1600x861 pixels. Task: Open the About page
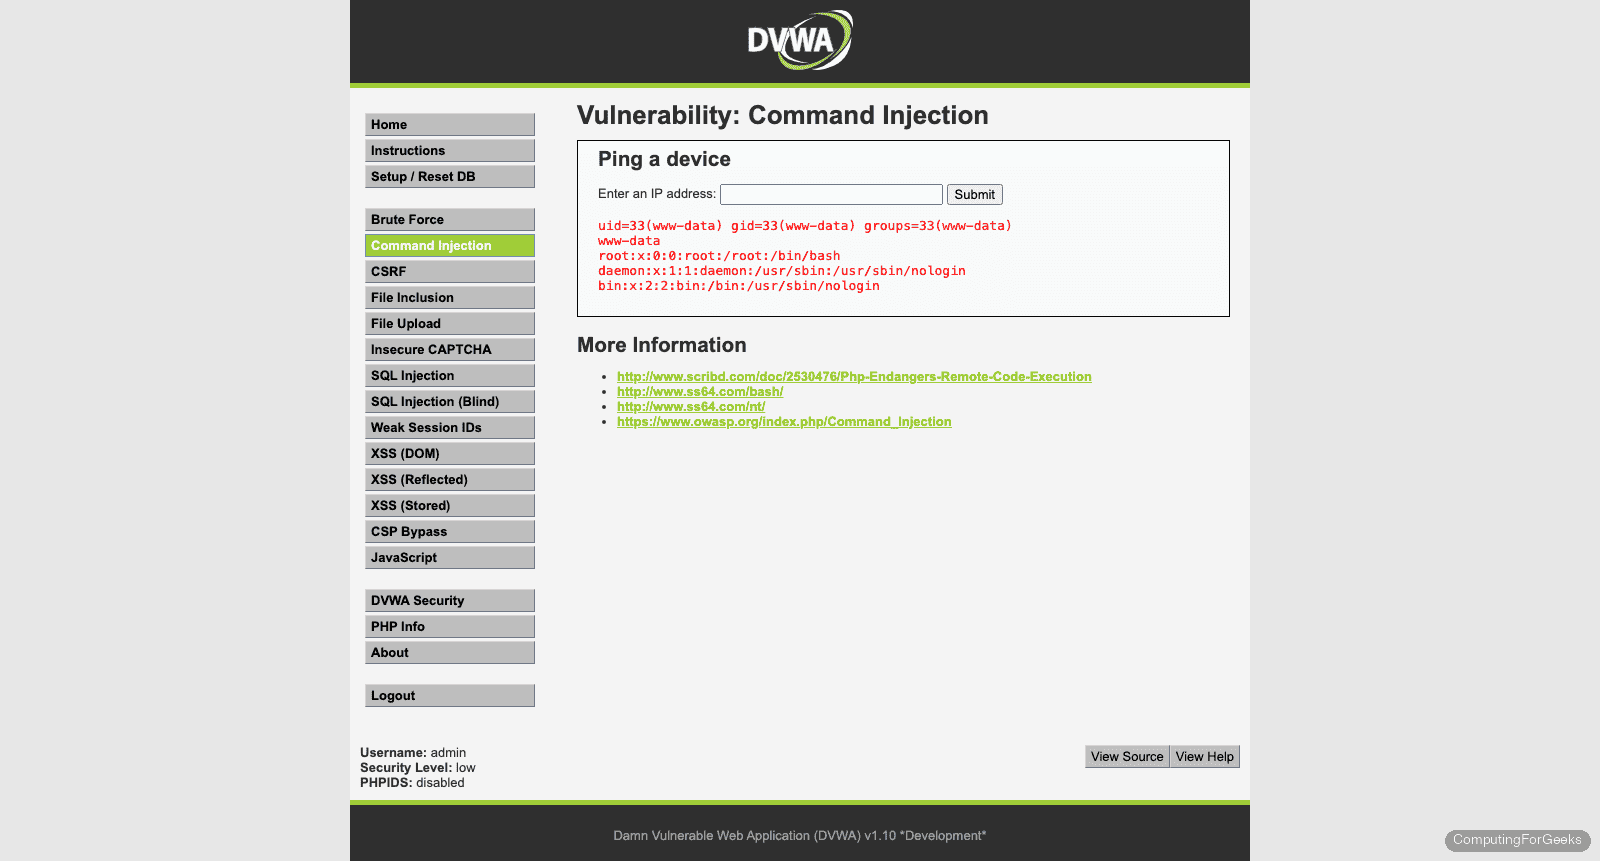(x=450, y=653)
